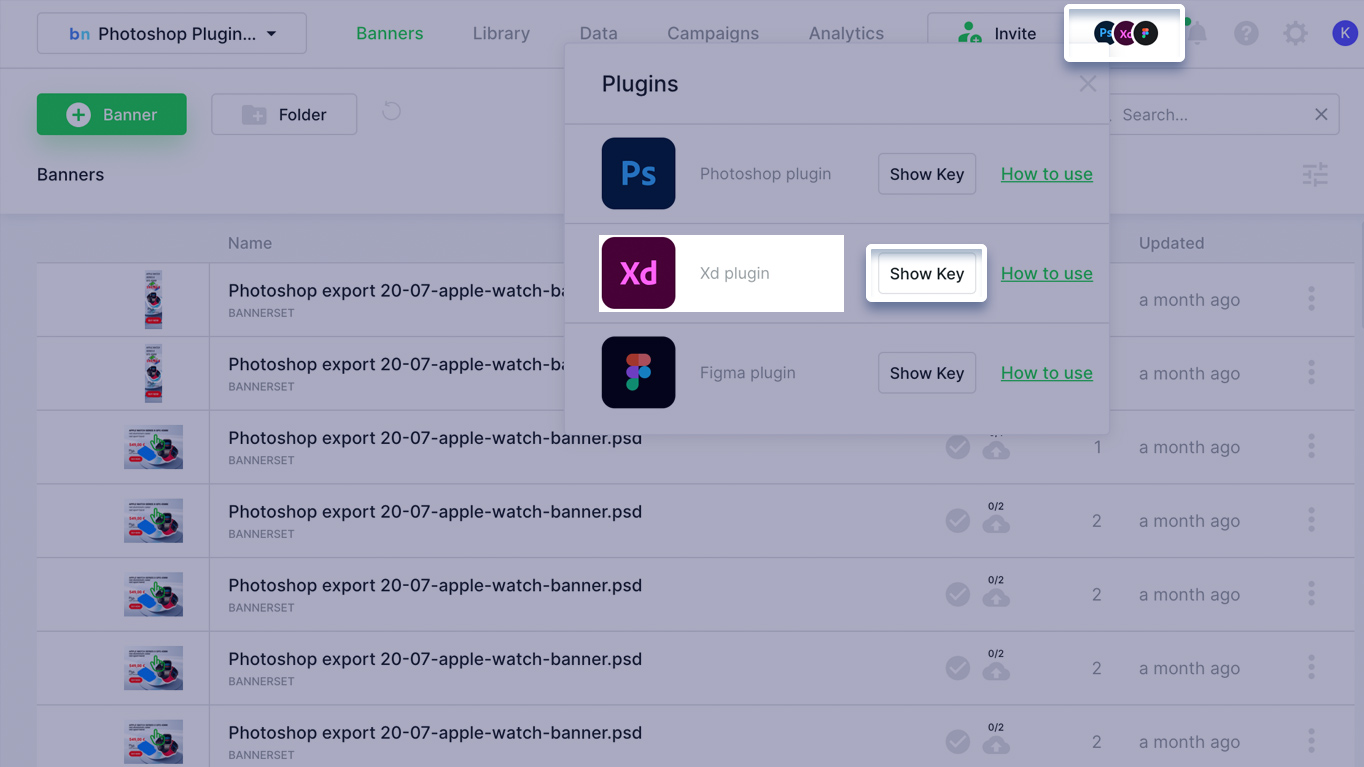Clear the search box with X
The width and height of the screenshot is (1364, 767).
[x=1321, y=114]
